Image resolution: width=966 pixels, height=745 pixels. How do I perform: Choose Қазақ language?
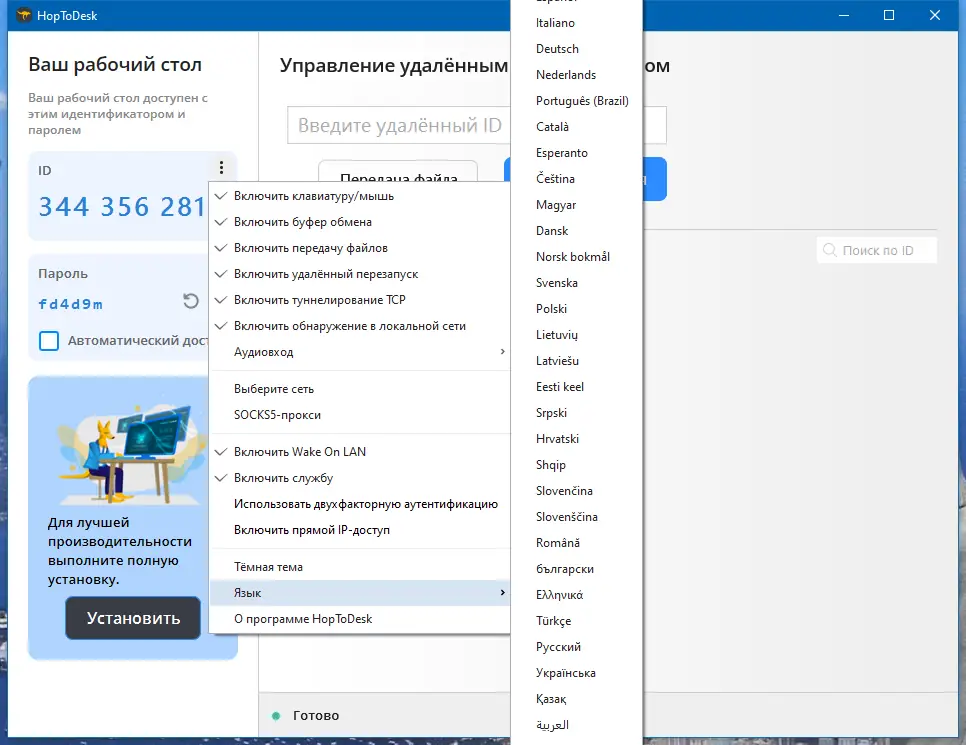(577, 699)
